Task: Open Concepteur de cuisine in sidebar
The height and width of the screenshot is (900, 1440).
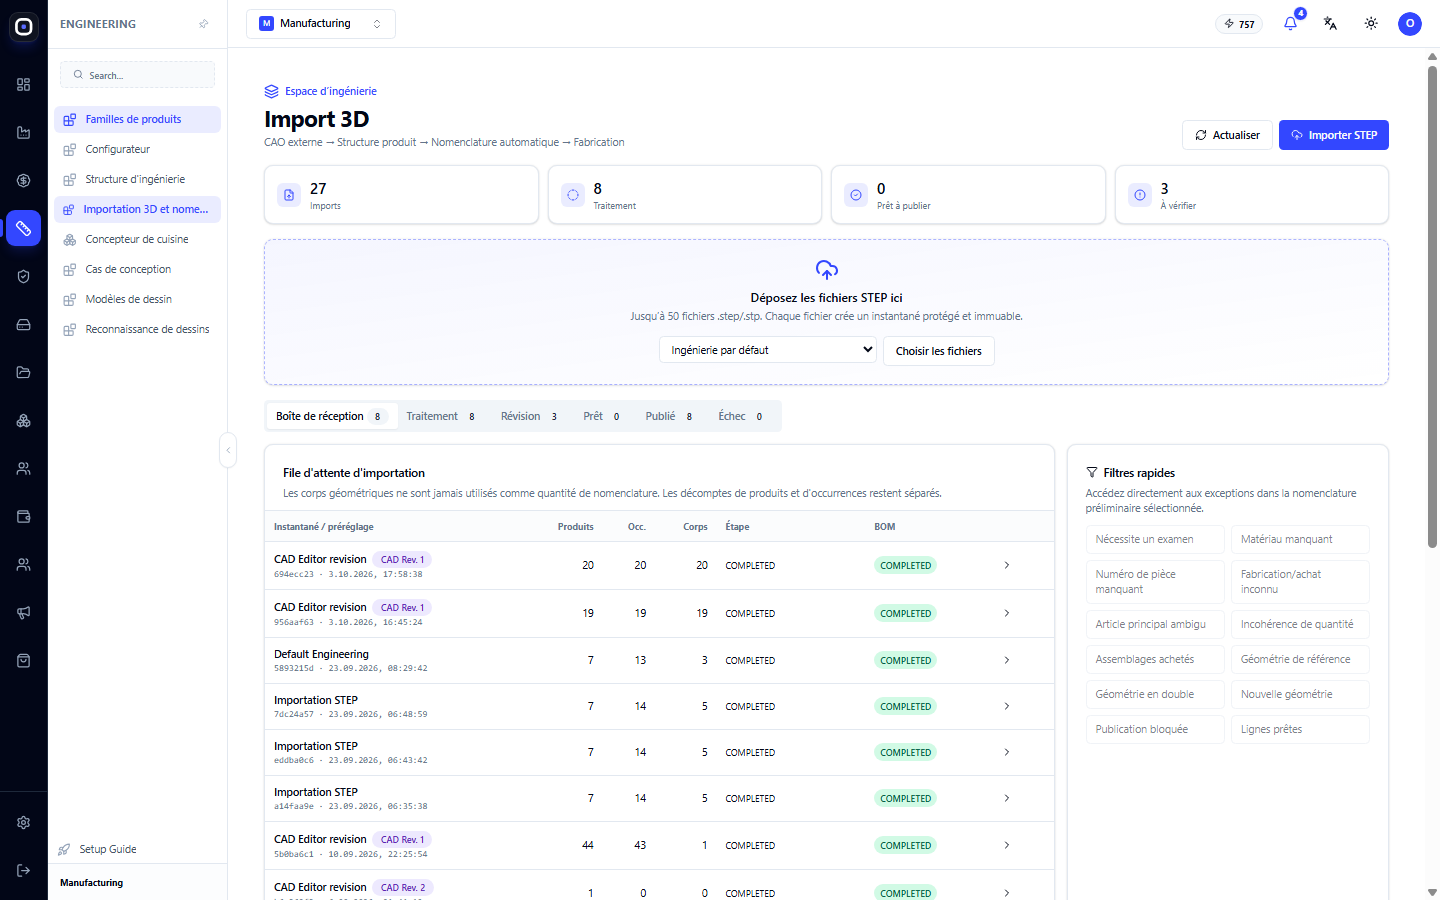Action: pyautogui.click(x=137, y=239)
